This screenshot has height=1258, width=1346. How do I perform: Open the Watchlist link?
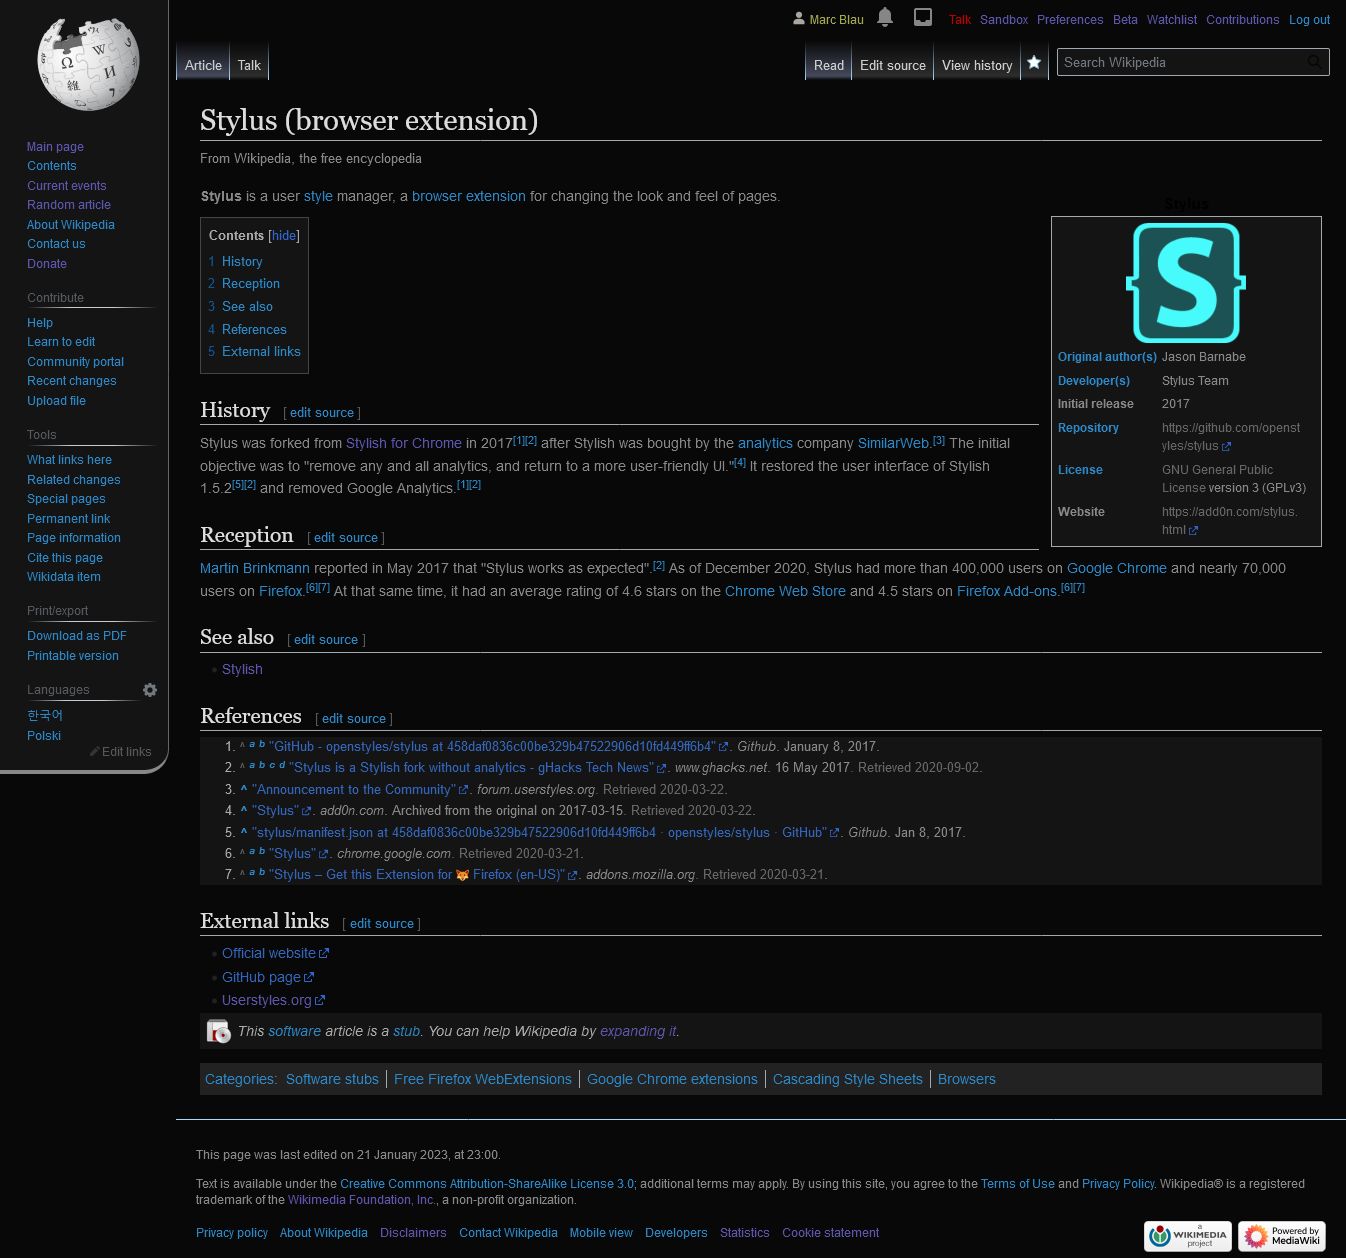click(x=1172, y=20)
